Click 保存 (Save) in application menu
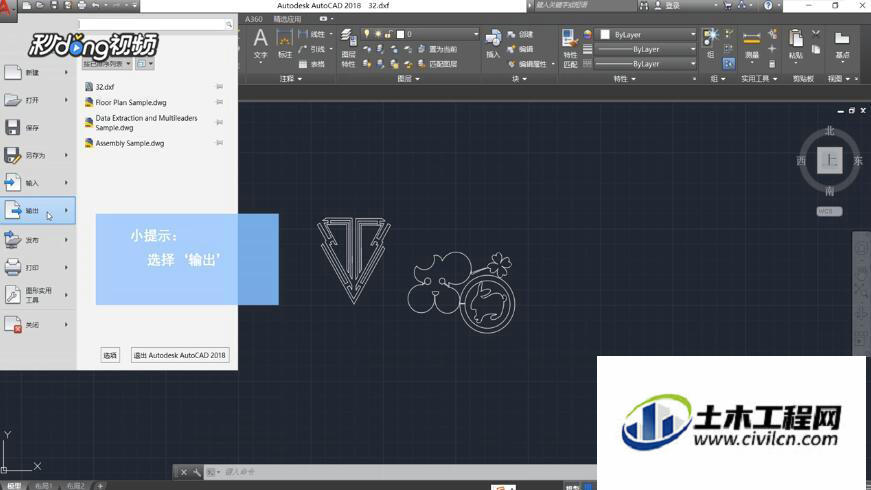The height and width of the screenshot is (490, 871). point(38,128)
